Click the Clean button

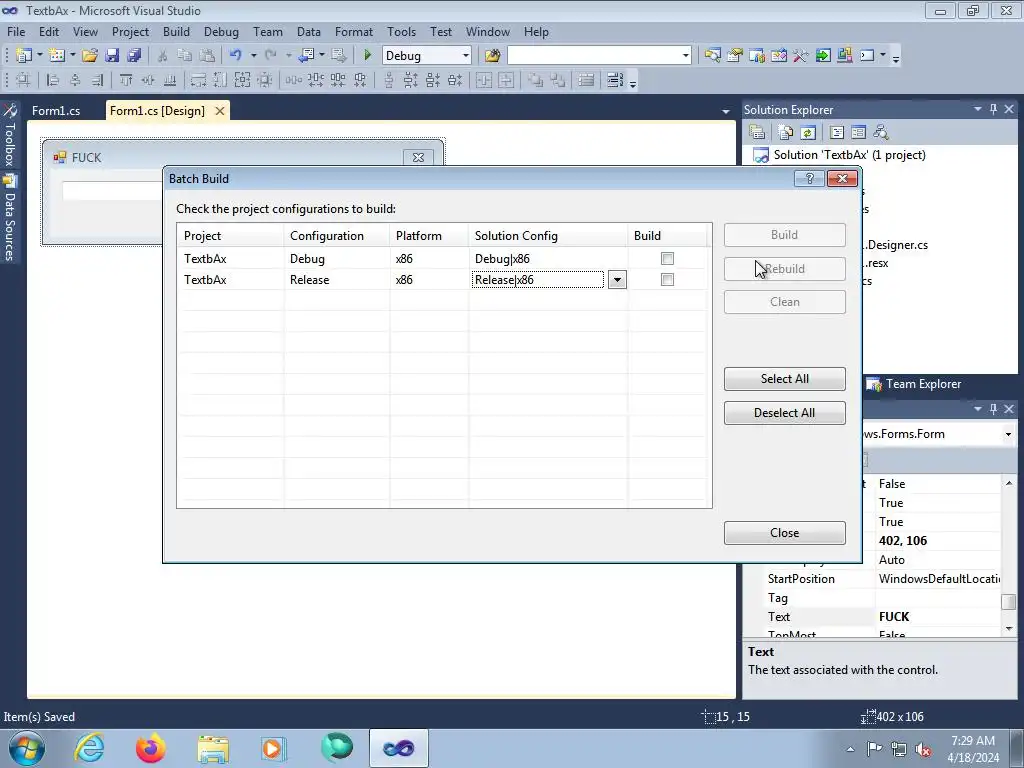click(x=784, y=302)
